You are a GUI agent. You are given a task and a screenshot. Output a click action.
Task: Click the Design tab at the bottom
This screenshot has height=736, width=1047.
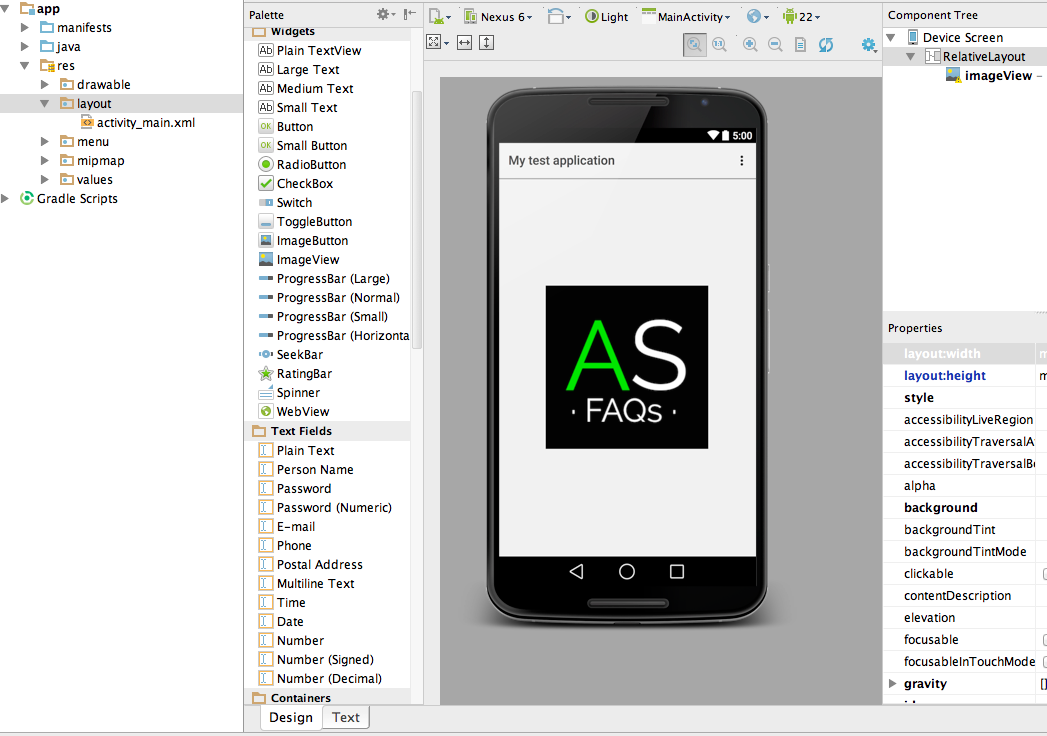tap(290, 717)
